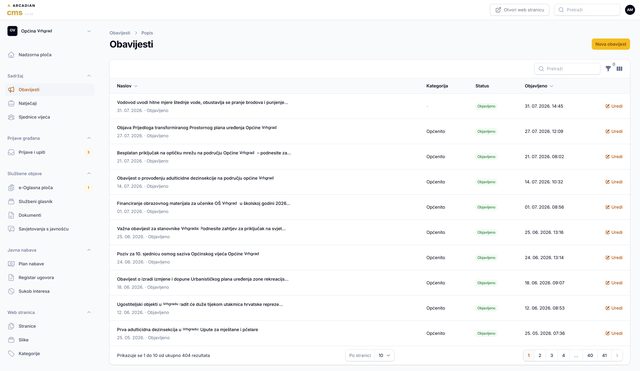Open the Općina organization switcher dropdown
This screenshot has height=371, width=640.
(49, 31)
